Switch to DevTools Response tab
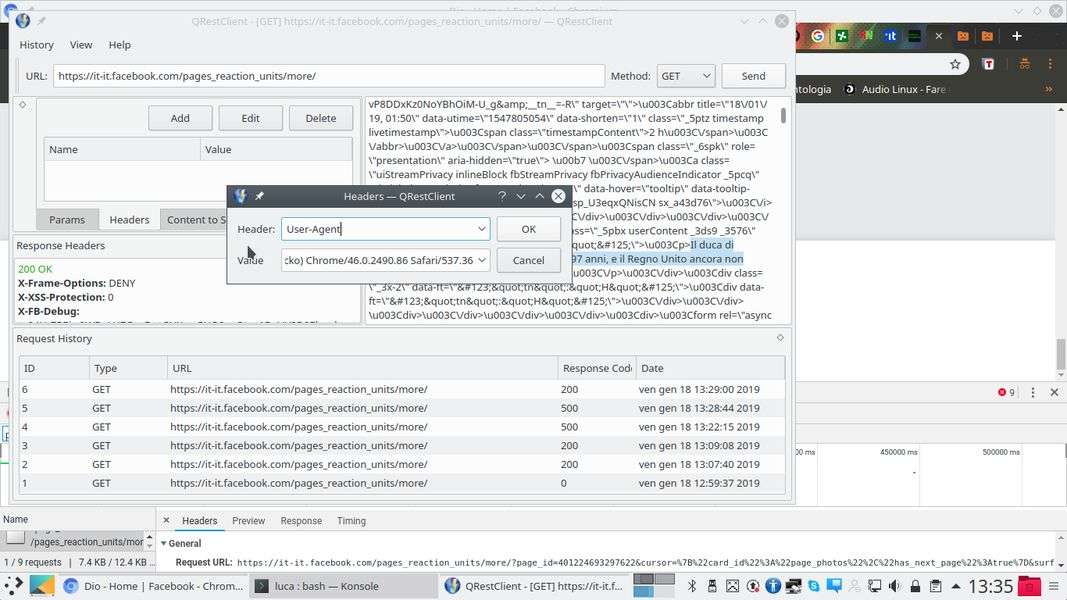 [x=301, y=520]
